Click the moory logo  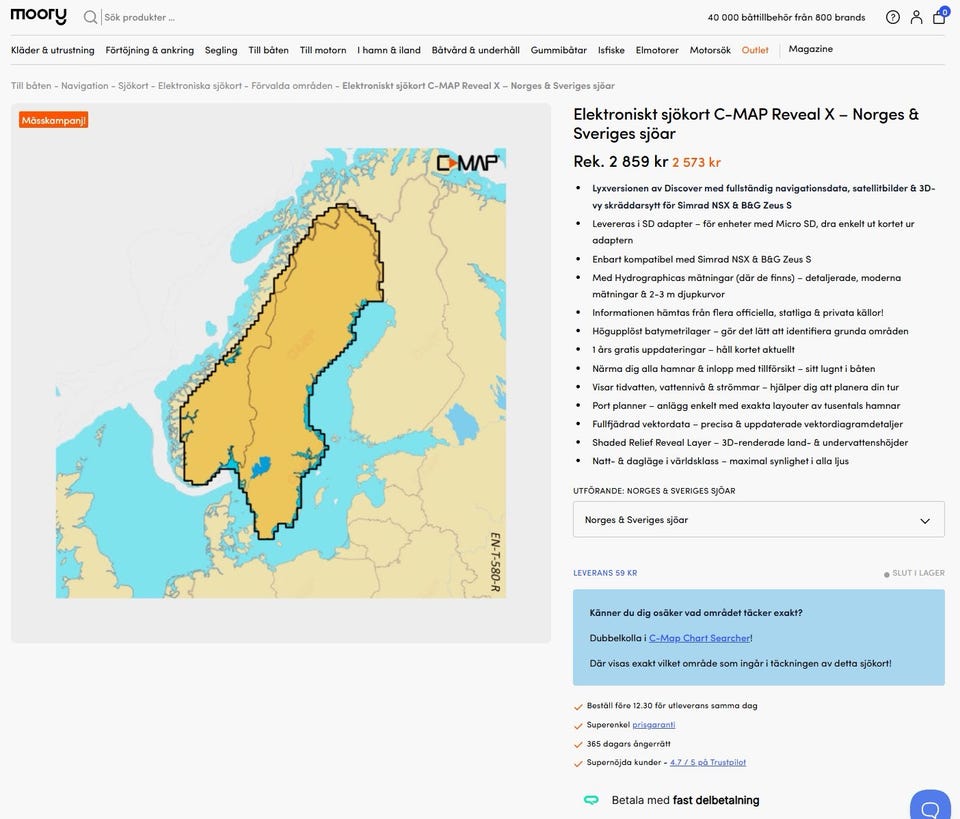(x=39, y=16)
